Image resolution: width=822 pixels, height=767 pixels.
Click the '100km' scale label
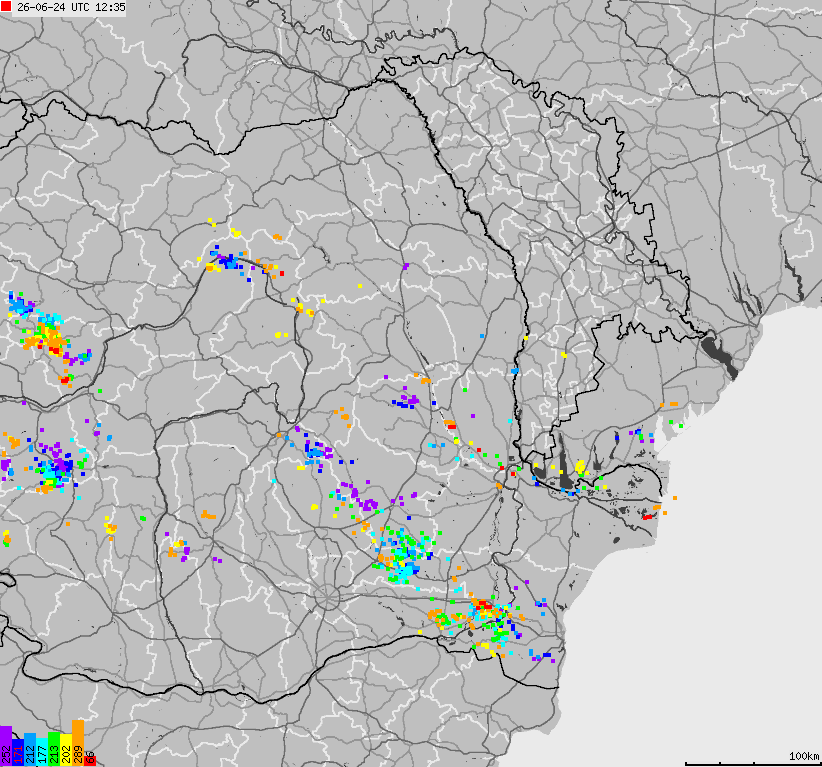pos(804,755)
